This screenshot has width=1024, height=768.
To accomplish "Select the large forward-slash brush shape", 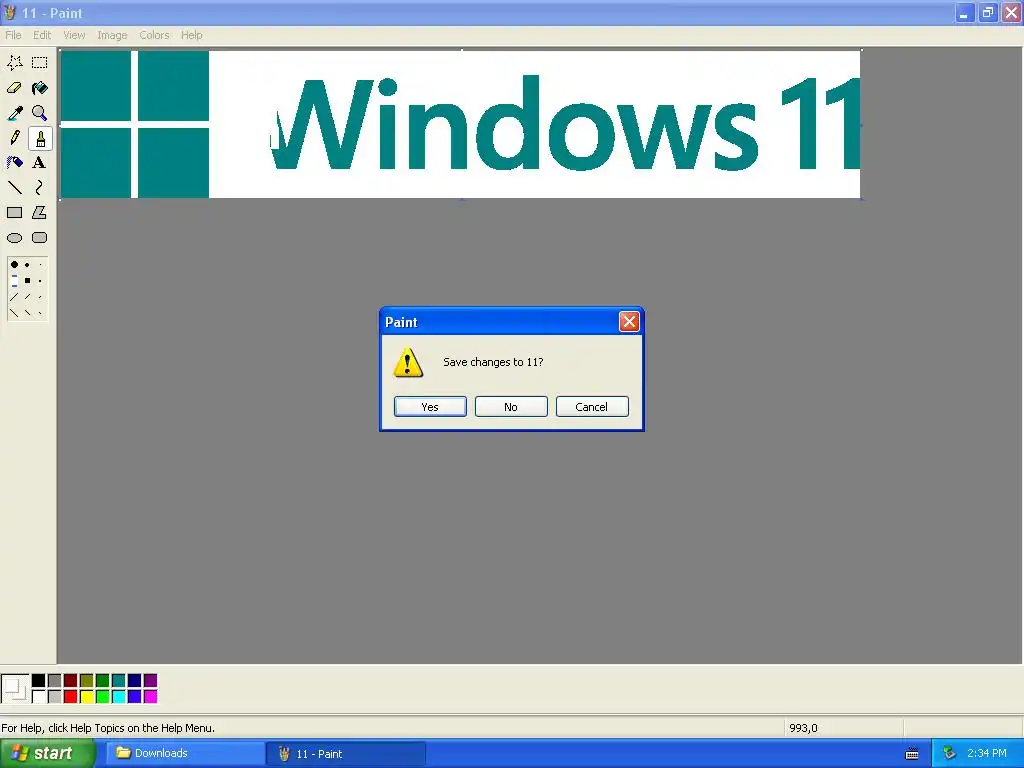I will pos(14,296).
